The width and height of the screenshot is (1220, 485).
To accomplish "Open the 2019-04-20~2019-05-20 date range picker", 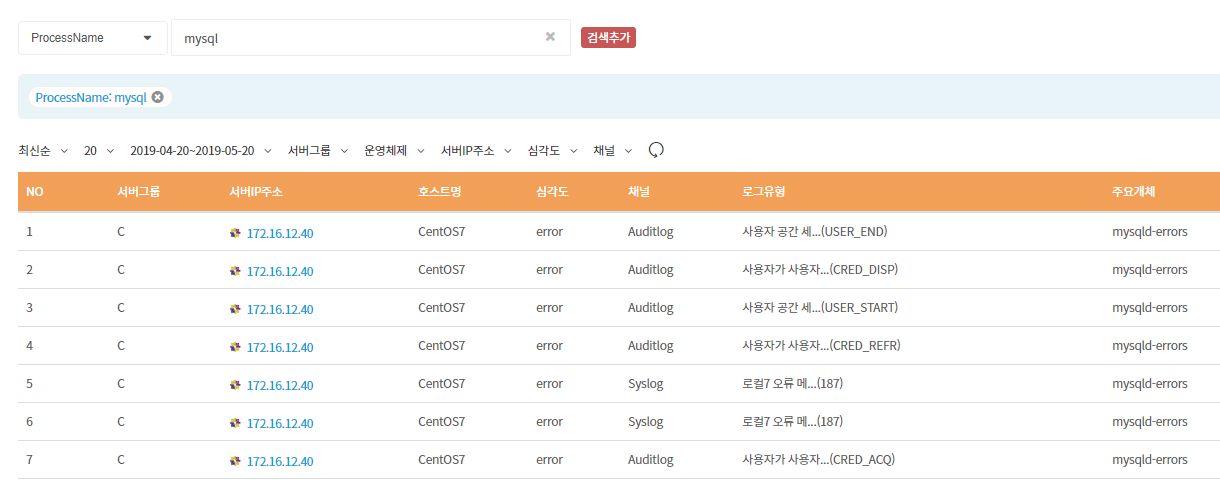I will [x=201, y=151].
